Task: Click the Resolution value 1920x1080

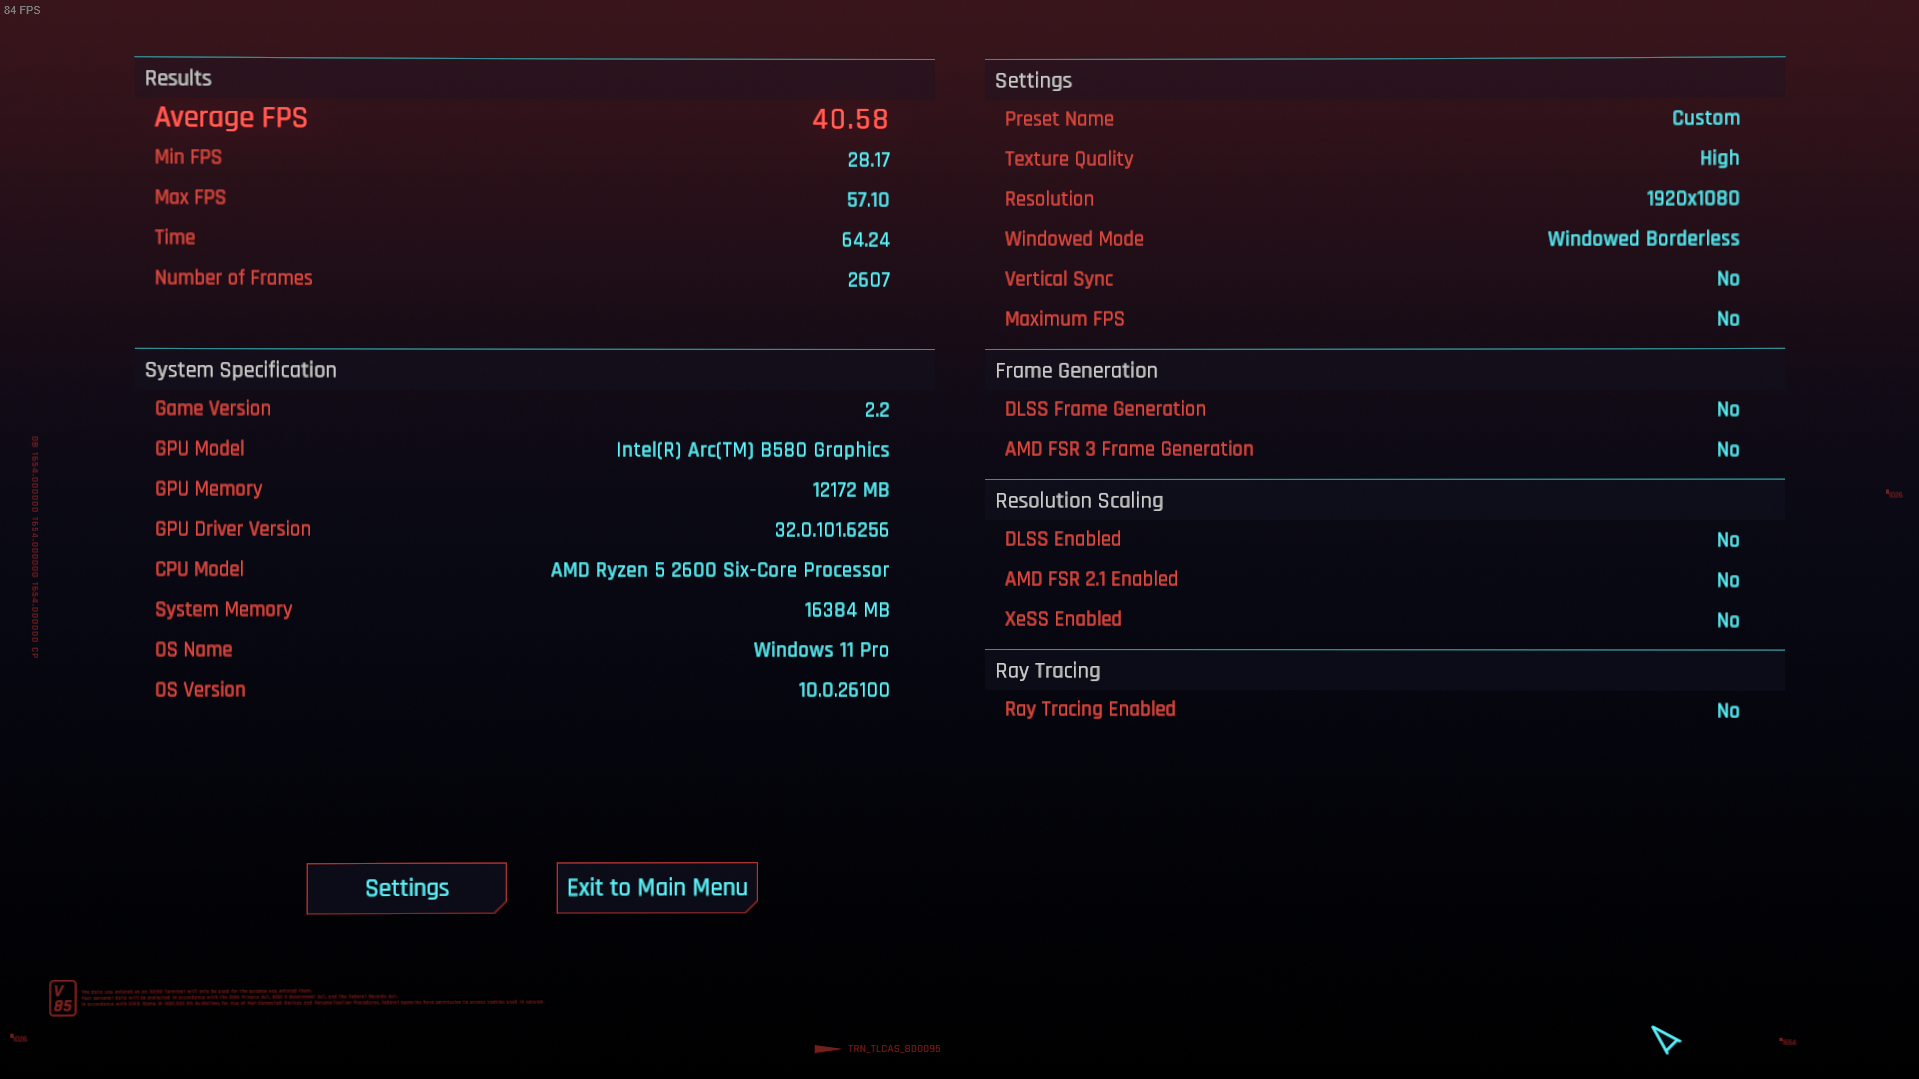Action: pos(1692,198)
